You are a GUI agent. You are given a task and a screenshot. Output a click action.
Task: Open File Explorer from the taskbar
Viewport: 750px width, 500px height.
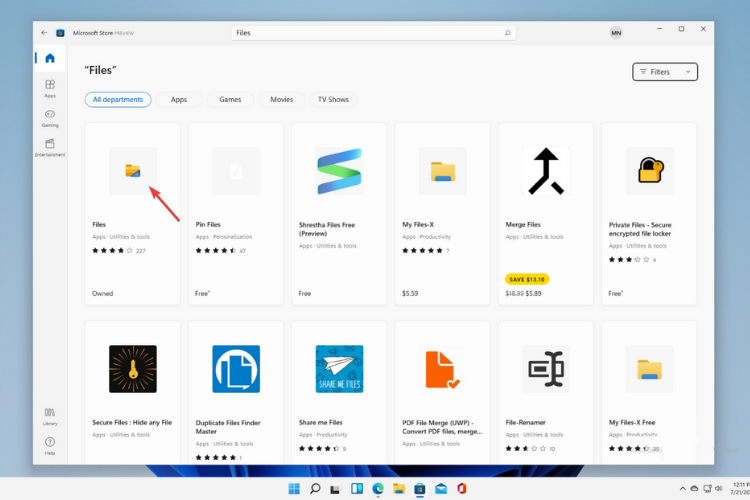[399, 489]
